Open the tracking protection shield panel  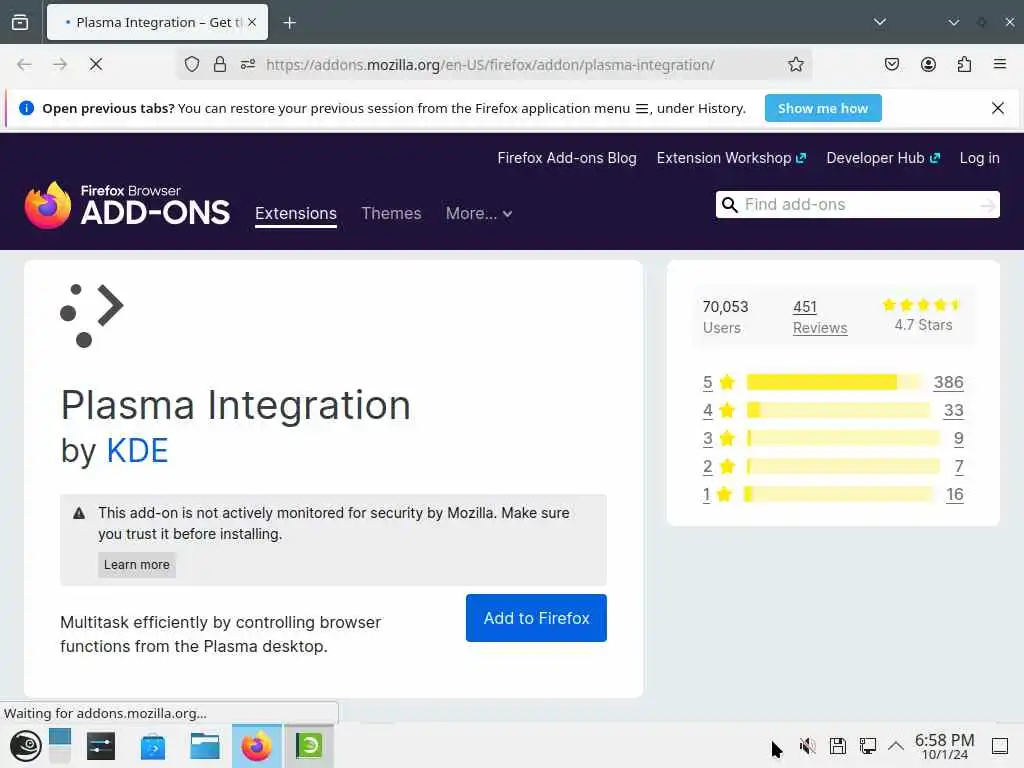[x=191, y=64]
